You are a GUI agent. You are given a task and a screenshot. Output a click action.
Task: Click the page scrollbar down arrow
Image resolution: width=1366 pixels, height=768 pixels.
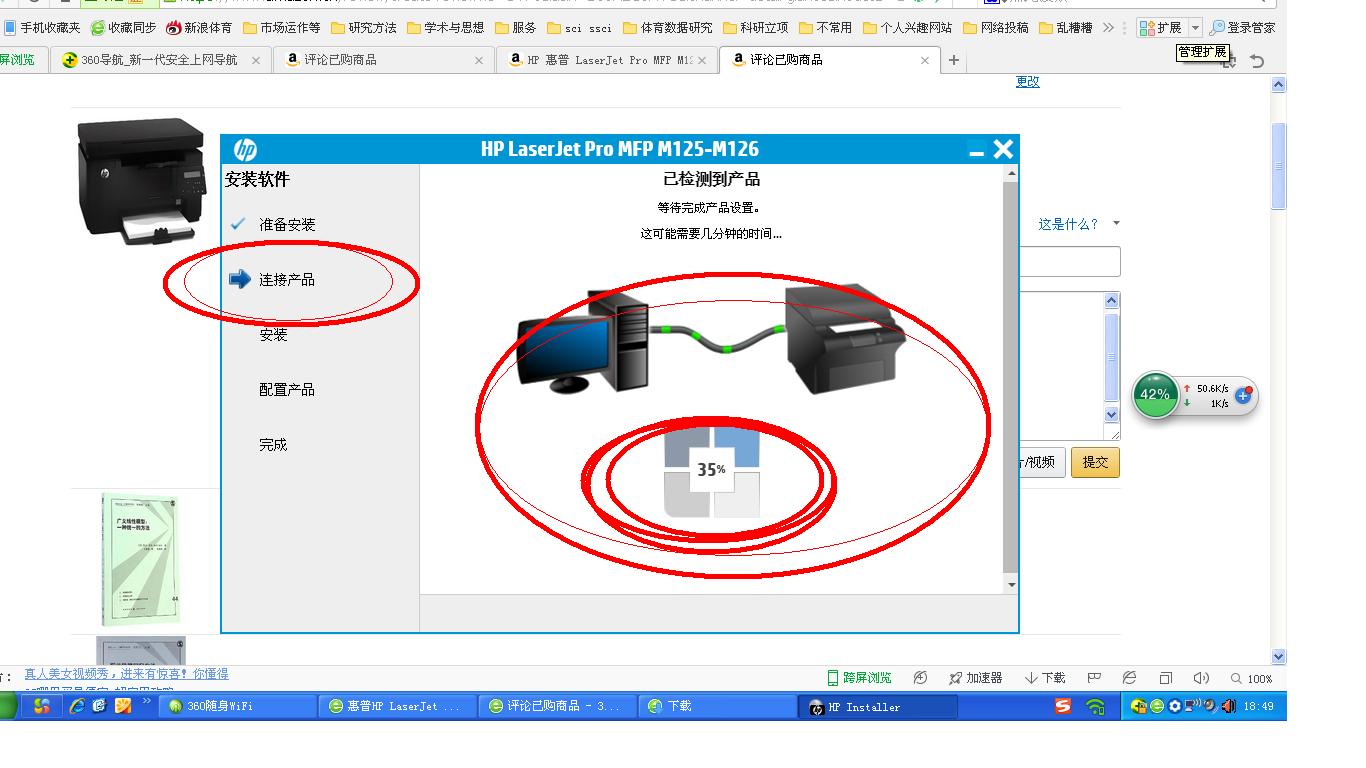pos(1279,657)
